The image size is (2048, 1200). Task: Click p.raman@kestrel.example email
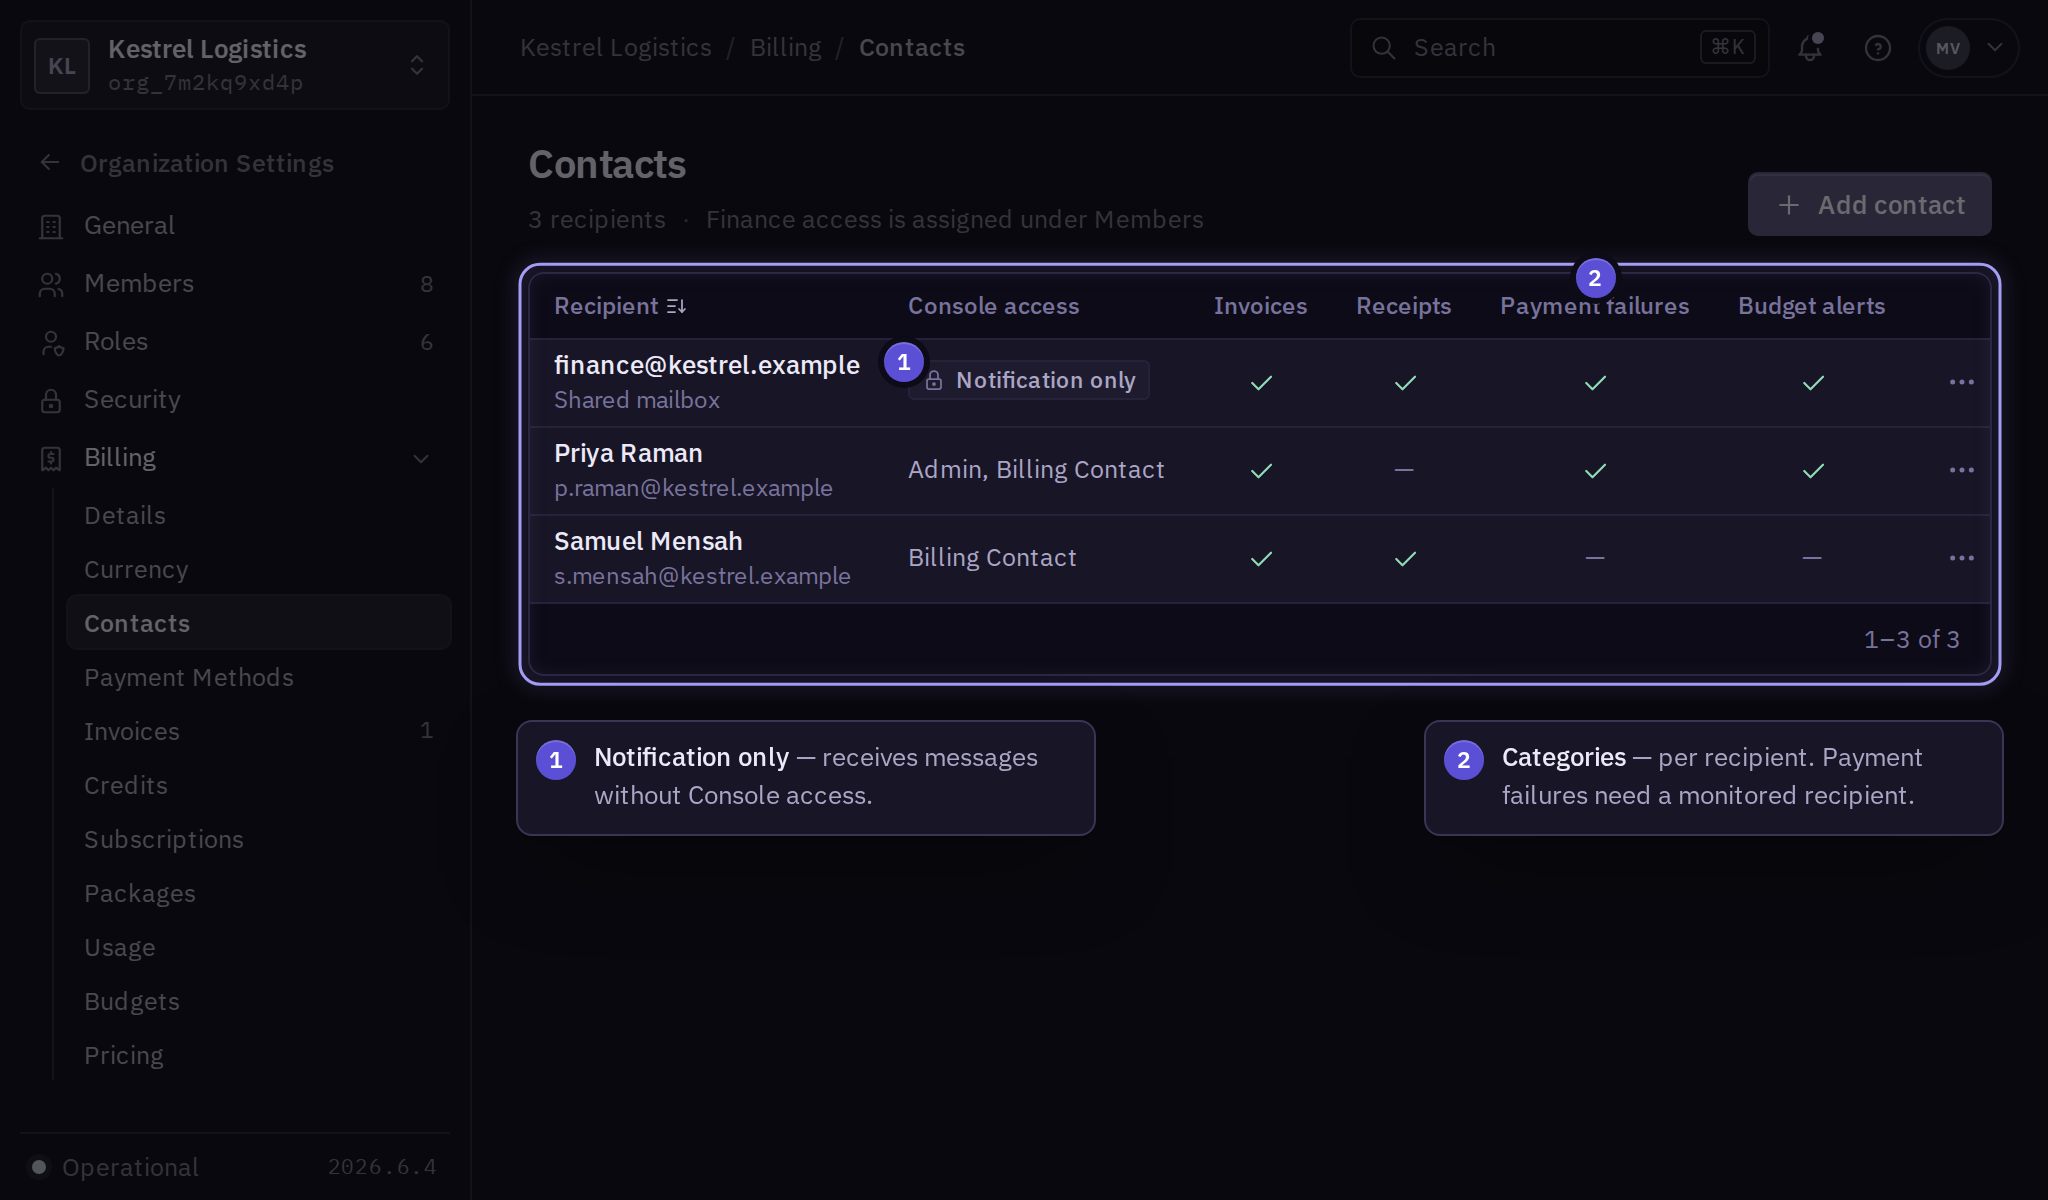pyautogui.click(x=693, y=488)
